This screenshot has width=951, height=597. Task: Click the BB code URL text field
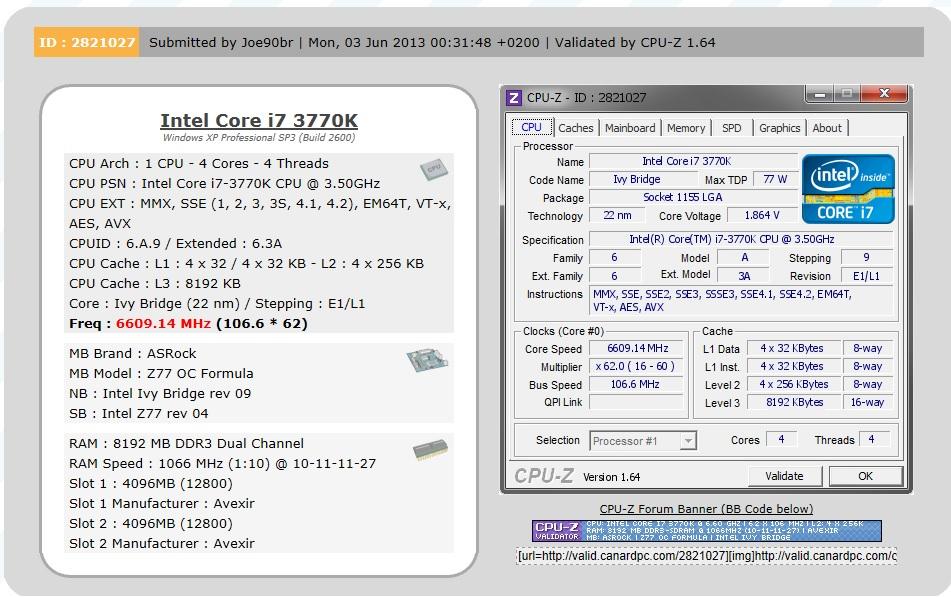[x=707, y=556]
